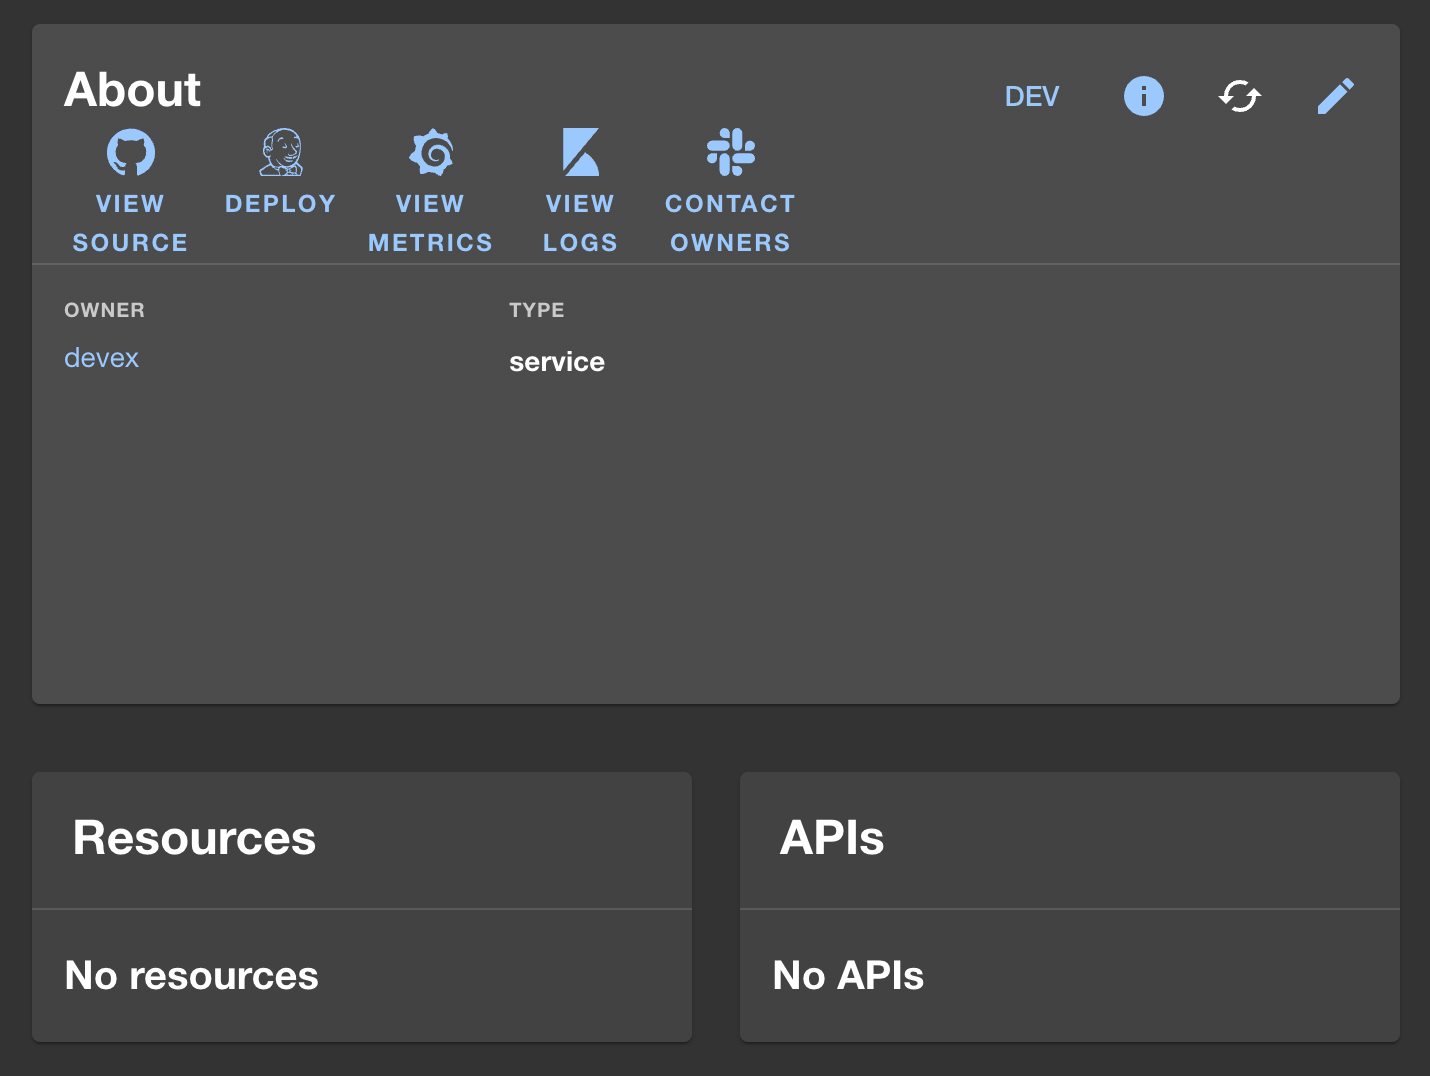
Task: Click the edit metadata pencil icon
Action: (1336, 96)
